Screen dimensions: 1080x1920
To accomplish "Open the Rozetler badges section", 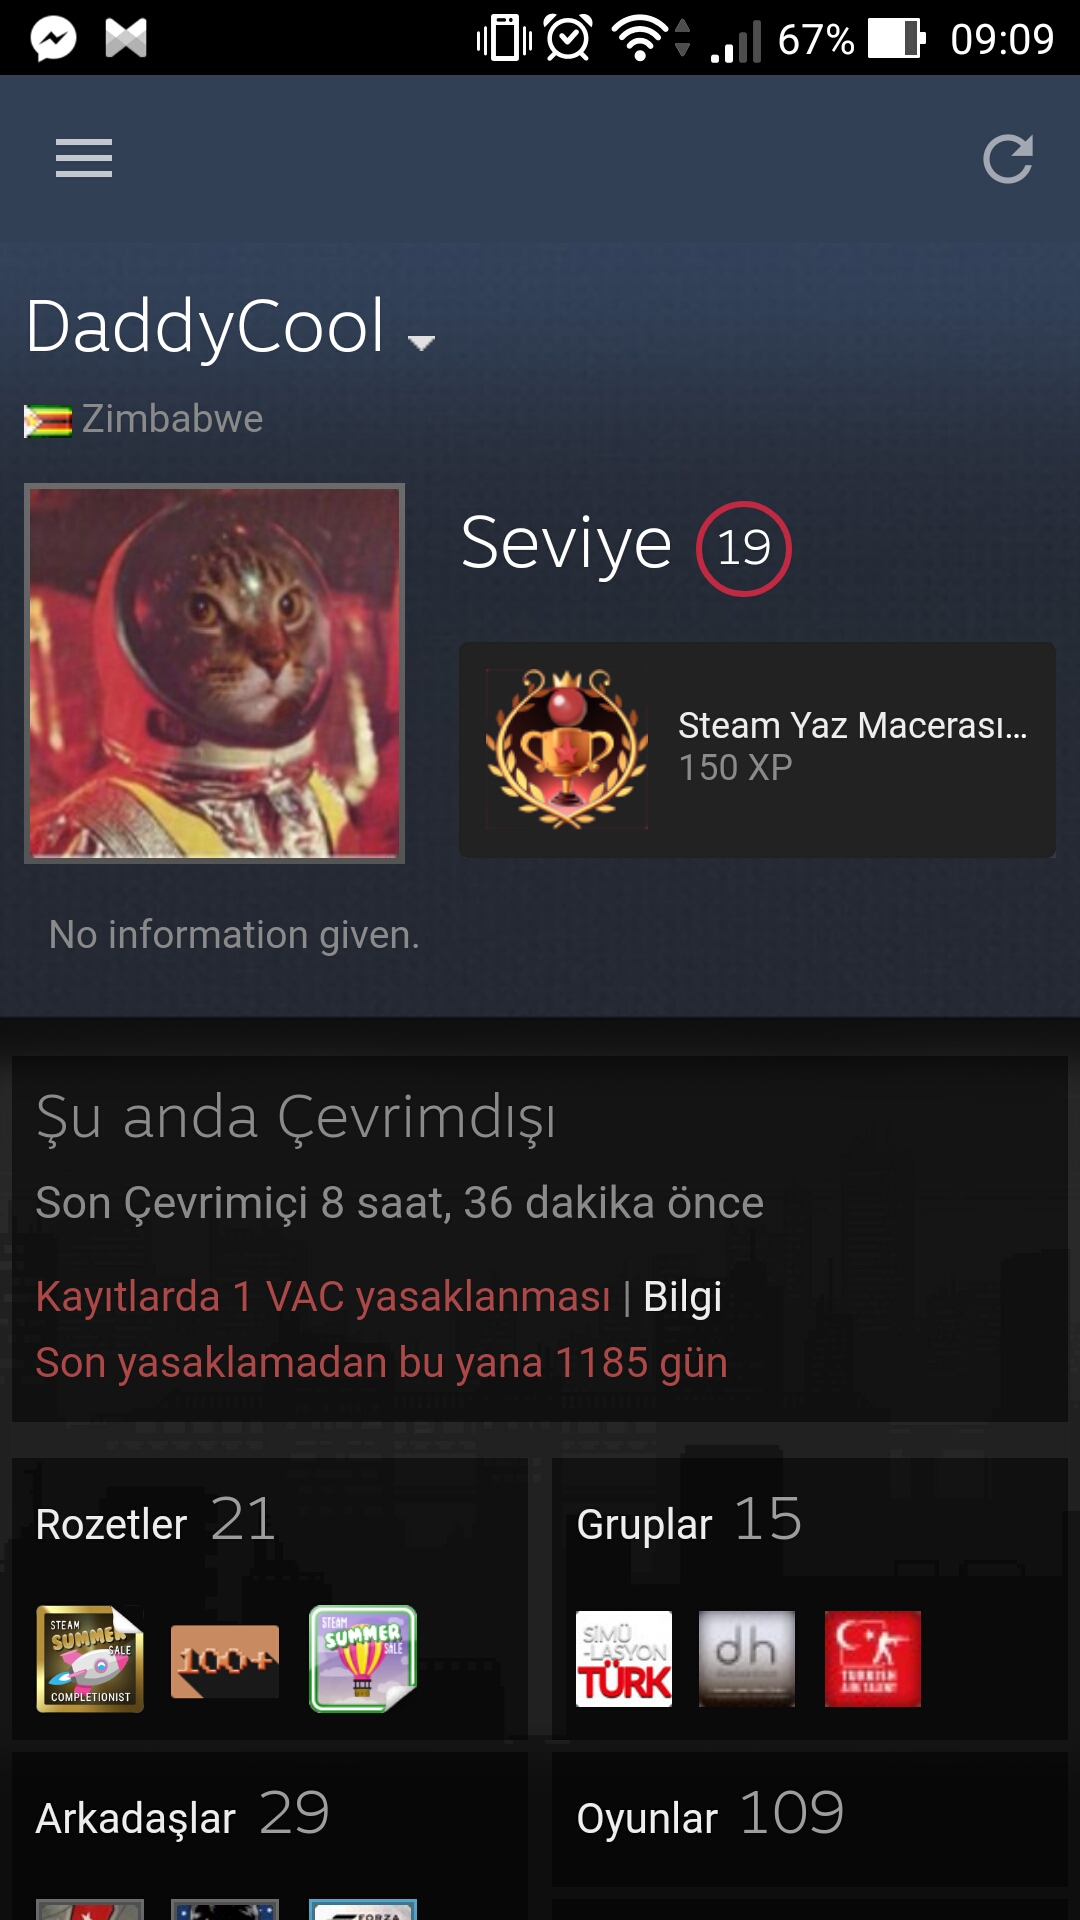I will point(155,1522).
